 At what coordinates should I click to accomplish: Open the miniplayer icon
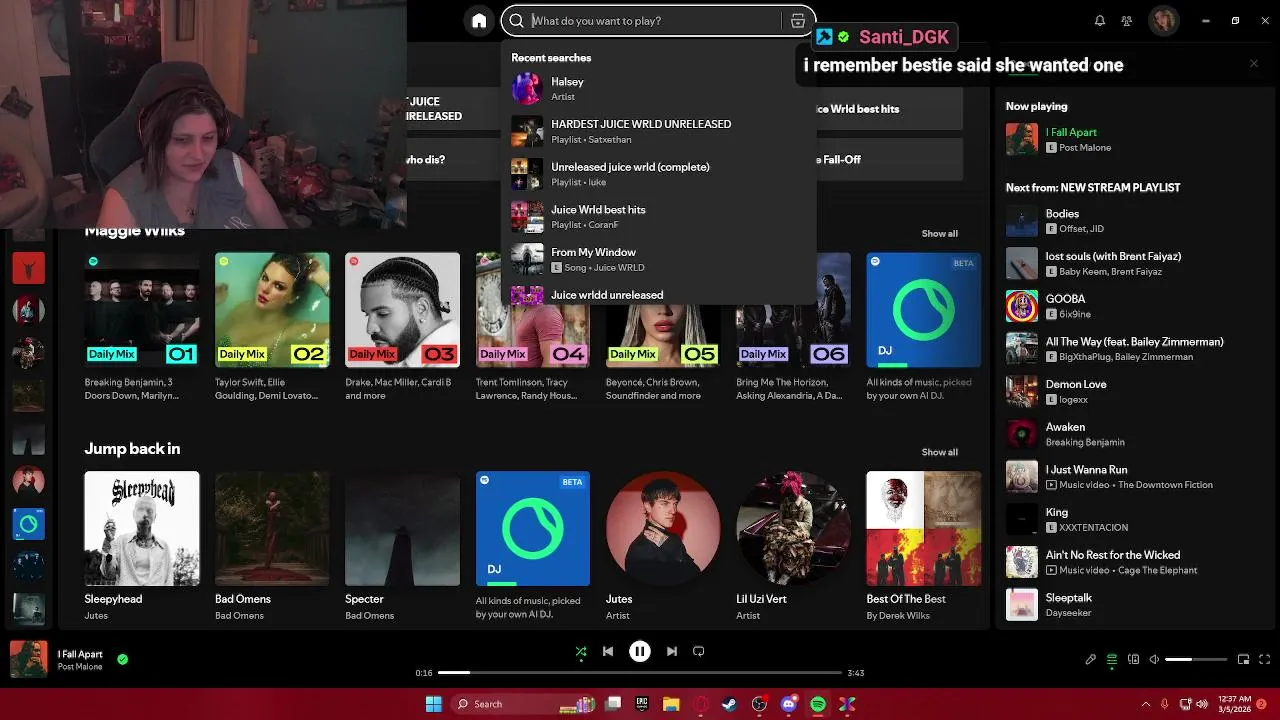pos(1244,660)
